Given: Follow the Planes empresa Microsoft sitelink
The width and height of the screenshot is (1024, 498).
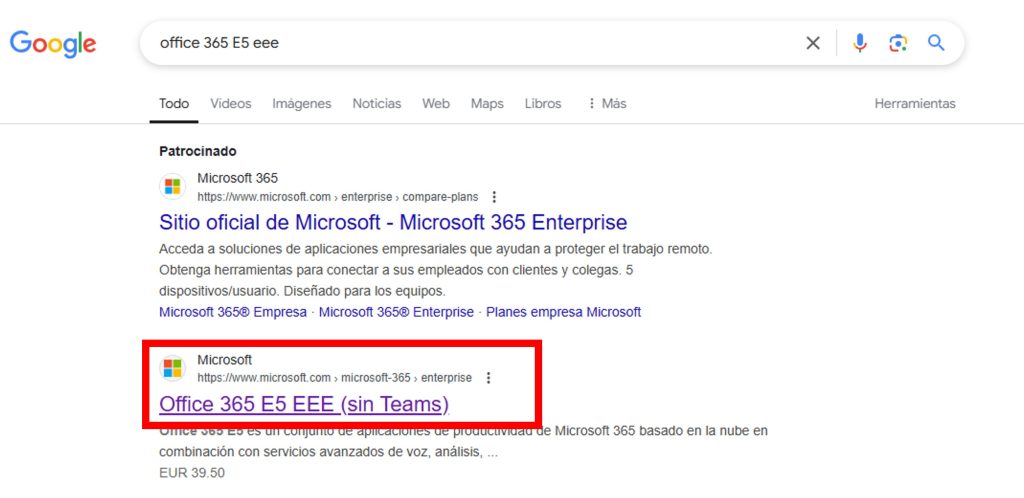Looking at the screenshot, I should (563, 312).
